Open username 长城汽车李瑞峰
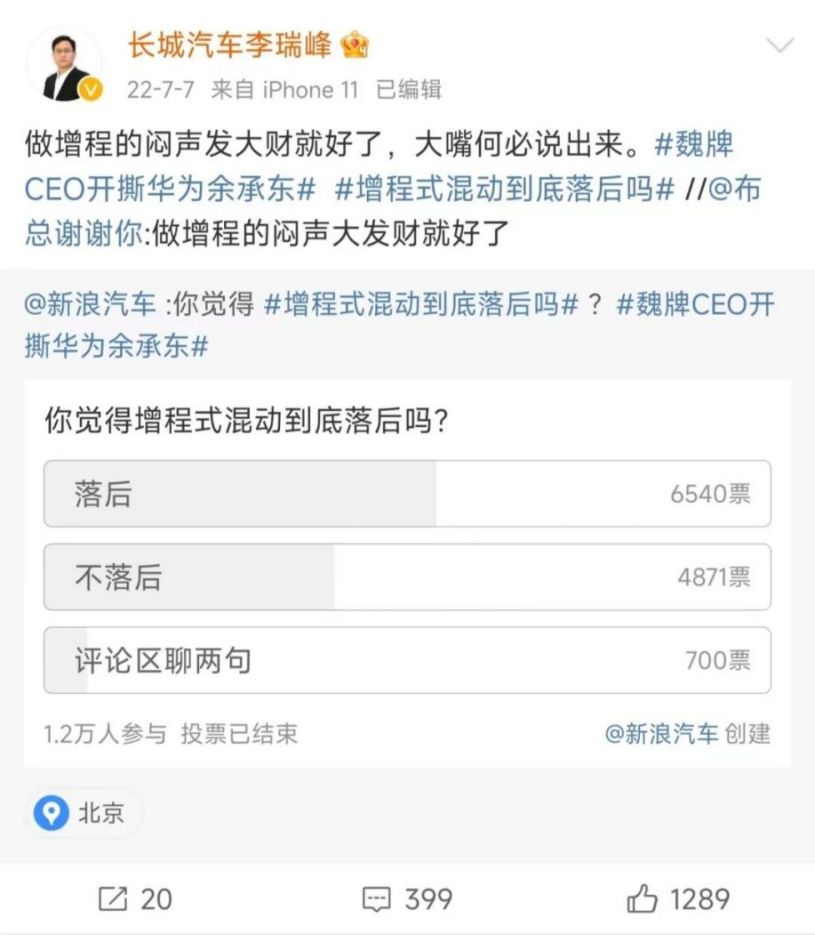This screenshot has height=935, width=815. [x=230, y=45]
